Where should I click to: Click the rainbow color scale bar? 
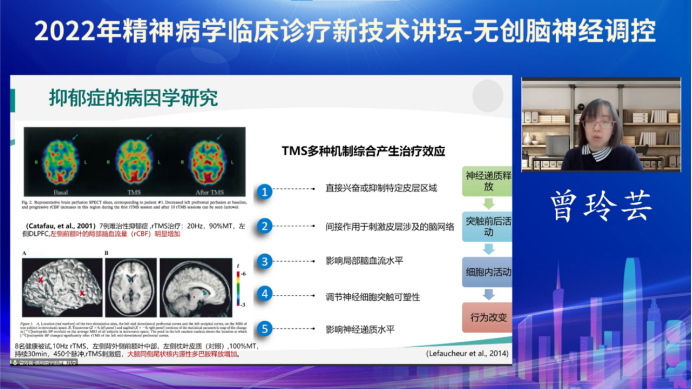tap(238, 289)
